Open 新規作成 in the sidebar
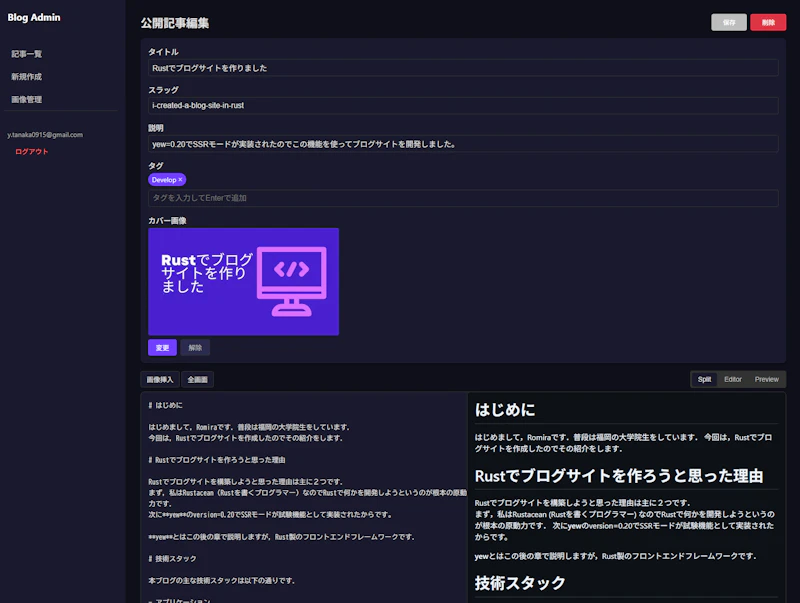The width and height of the screenshot is (800, 603). pos(27,77)
